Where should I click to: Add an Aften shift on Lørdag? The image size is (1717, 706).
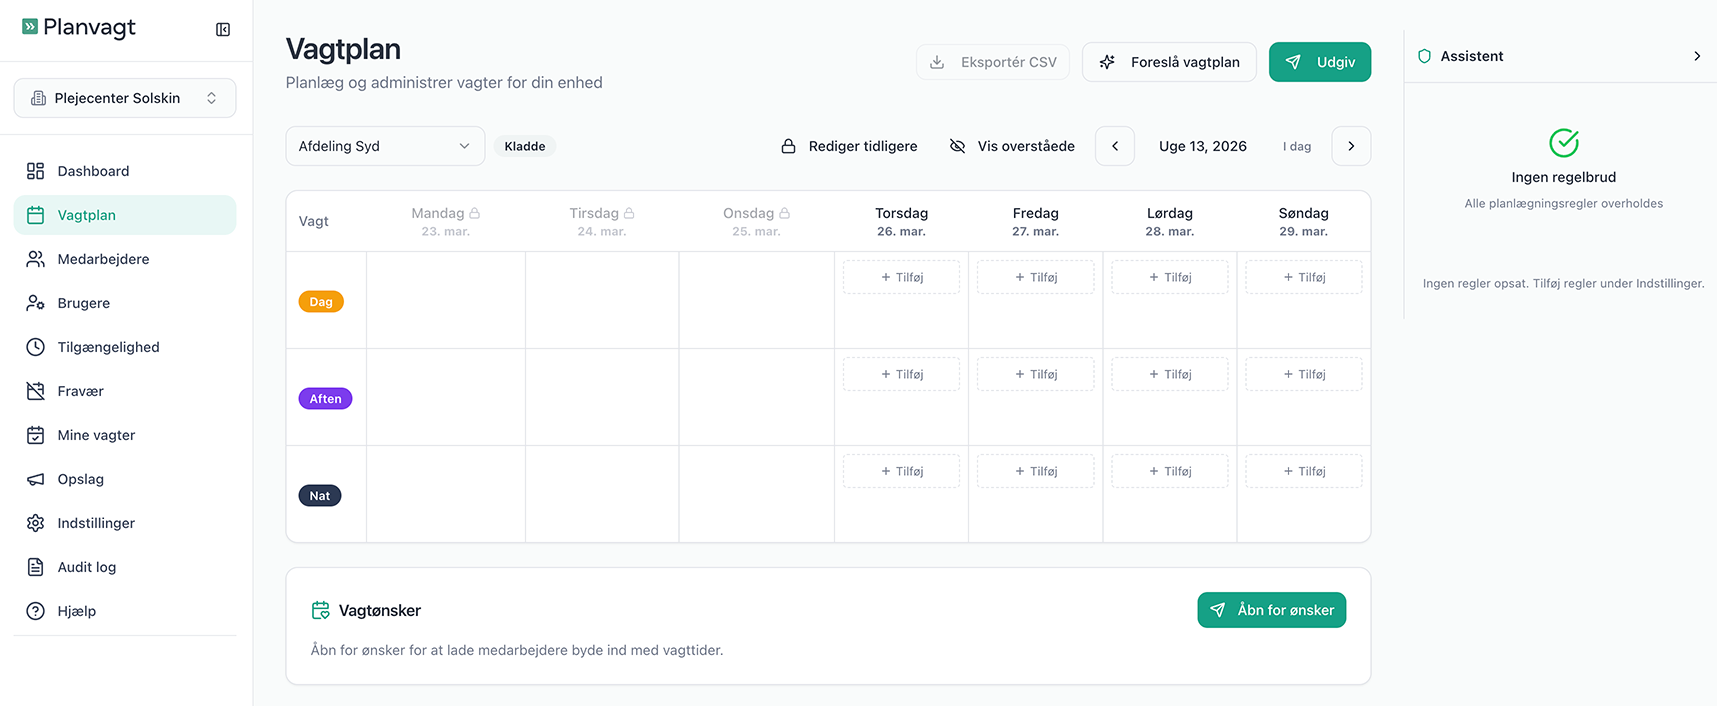pos(1169,374)
